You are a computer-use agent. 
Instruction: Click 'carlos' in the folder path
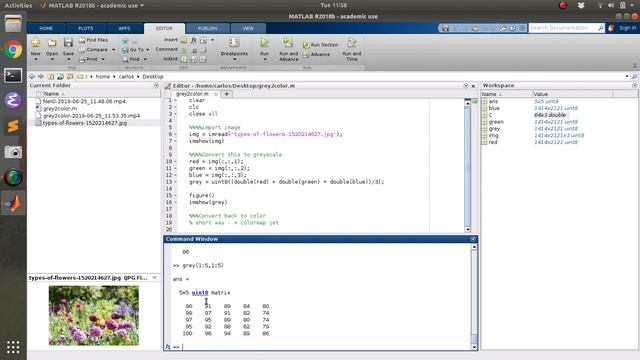[x=126, y=77]
